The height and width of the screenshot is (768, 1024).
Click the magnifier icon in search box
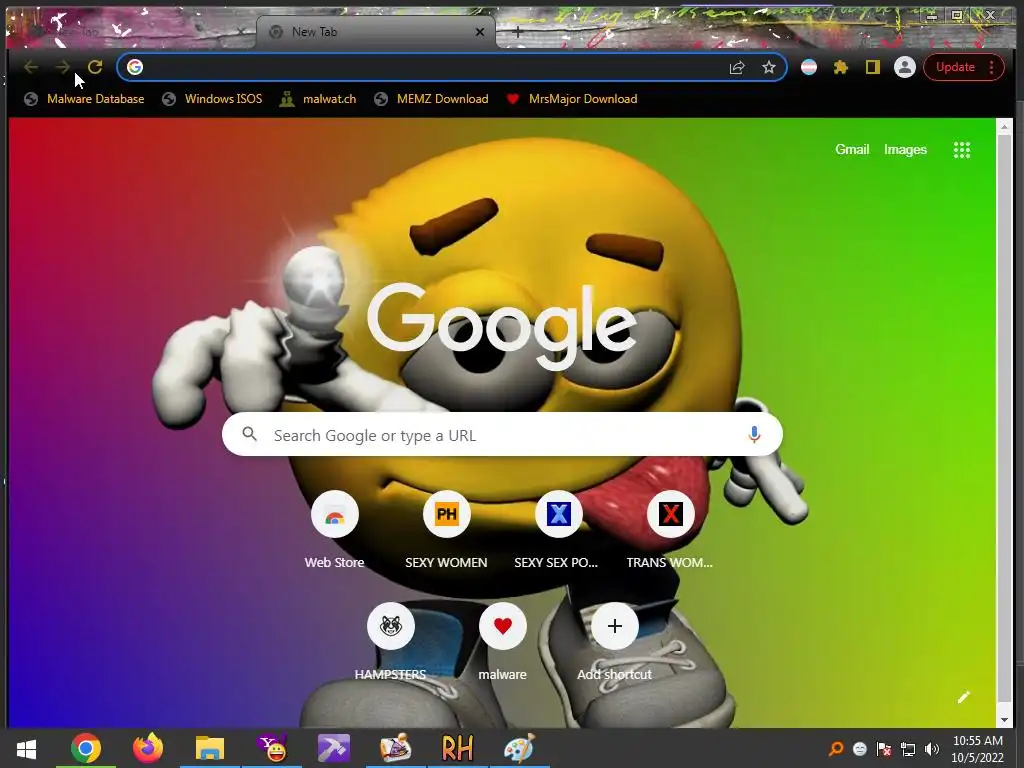point(249,434)
